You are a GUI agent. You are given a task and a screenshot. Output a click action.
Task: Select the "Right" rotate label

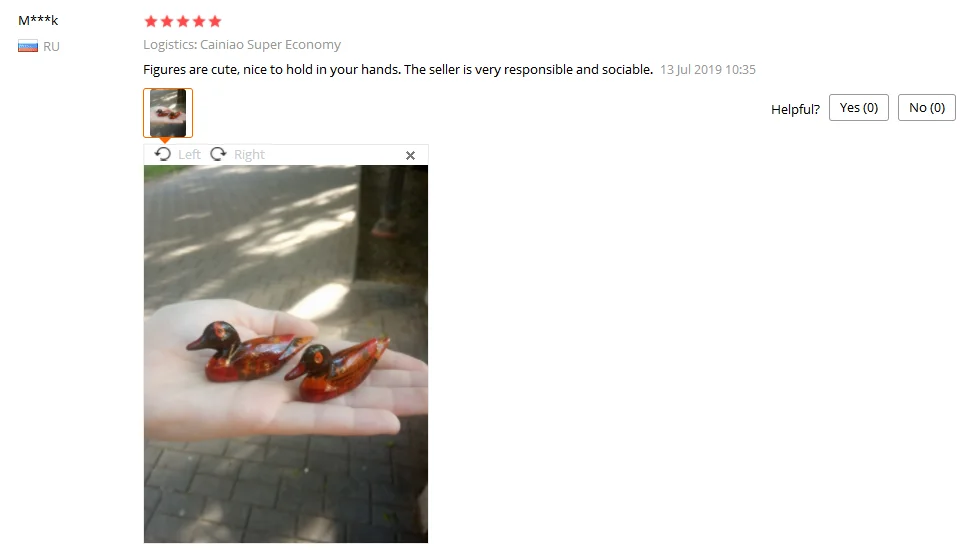tap(249, 155)
